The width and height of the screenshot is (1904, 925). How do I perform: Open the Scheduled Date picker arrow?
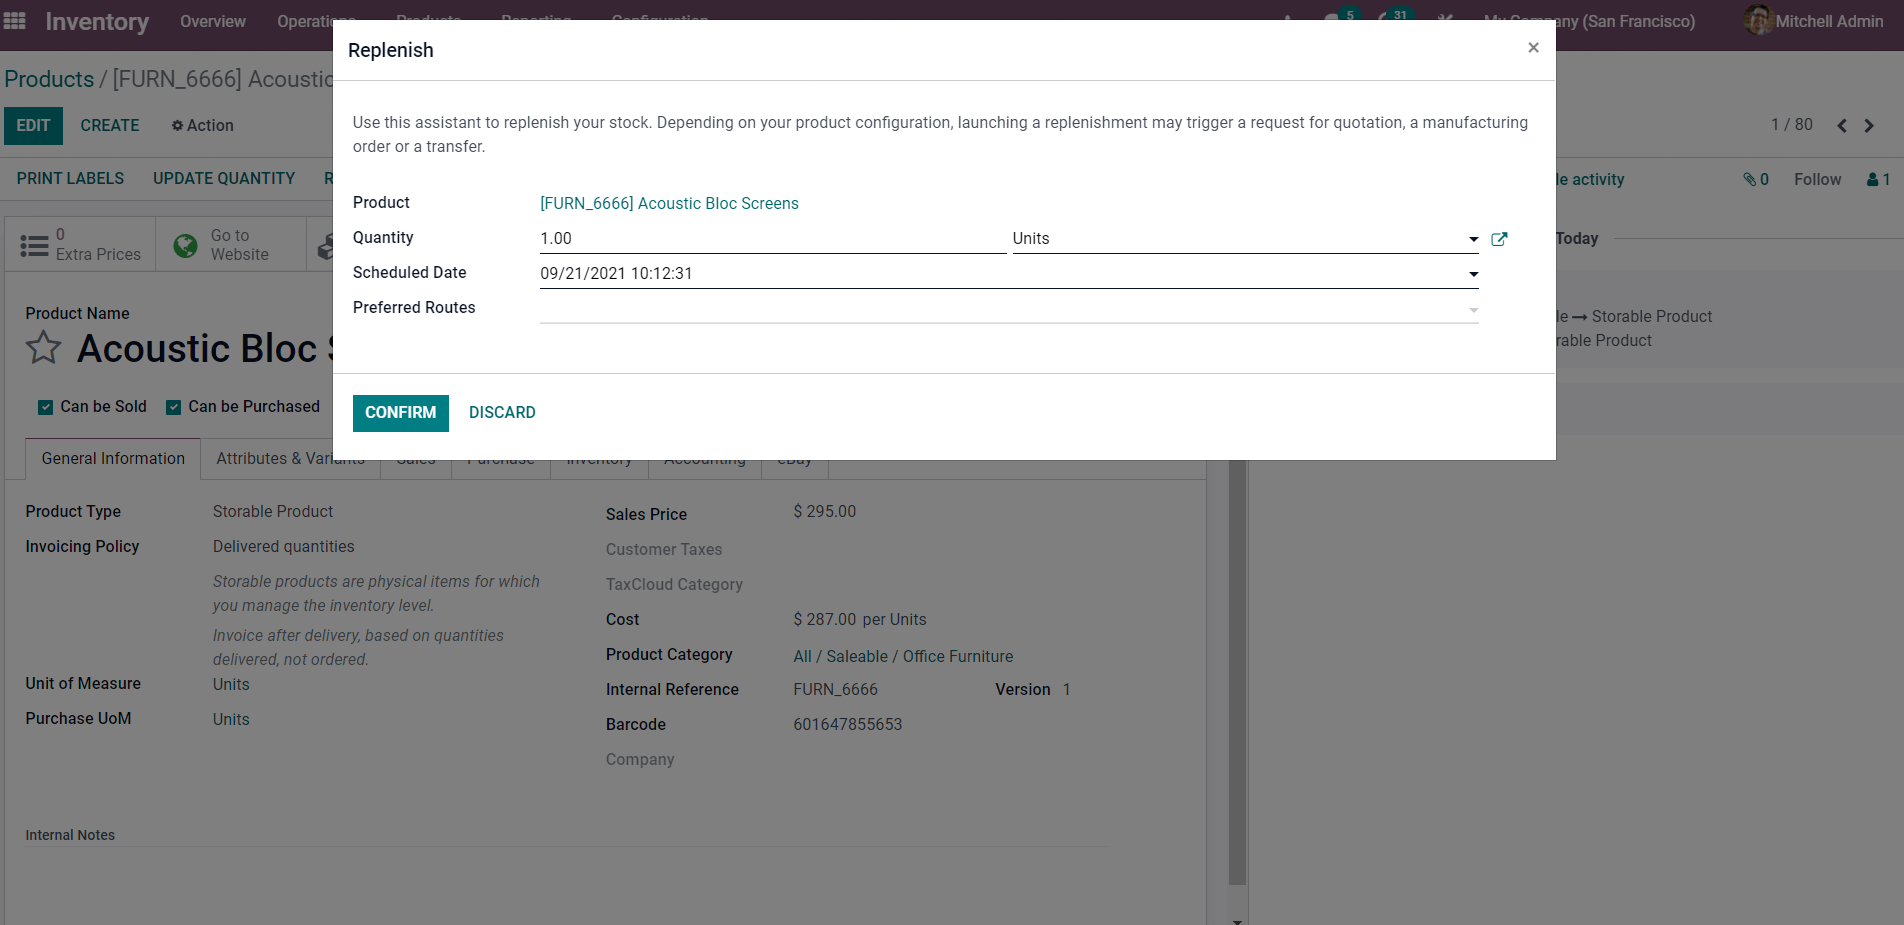click(1473, 274)
